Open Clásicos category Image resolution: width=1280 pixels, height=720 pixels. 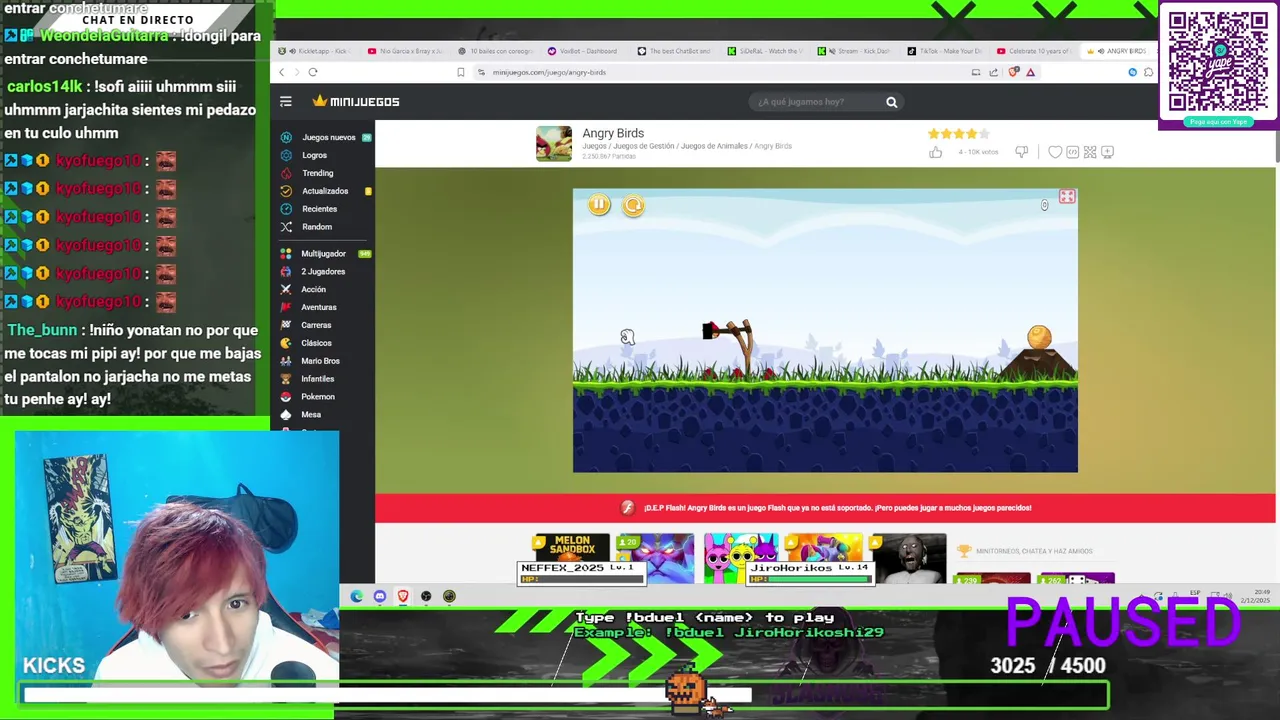tap(316, 343)
